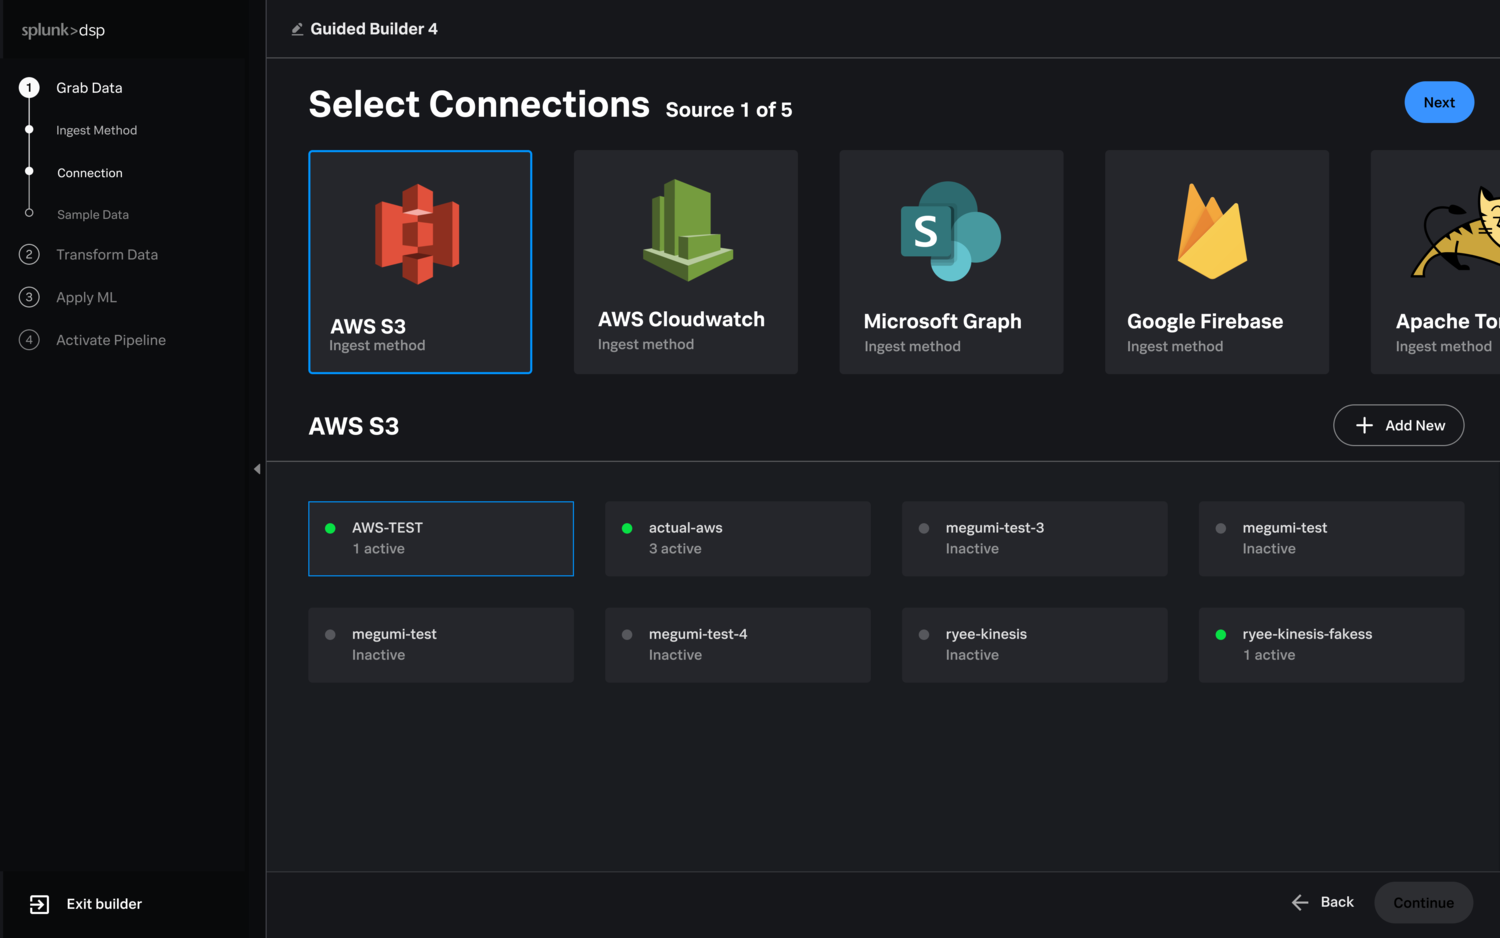Go Back to previous step

(1322, 902)
